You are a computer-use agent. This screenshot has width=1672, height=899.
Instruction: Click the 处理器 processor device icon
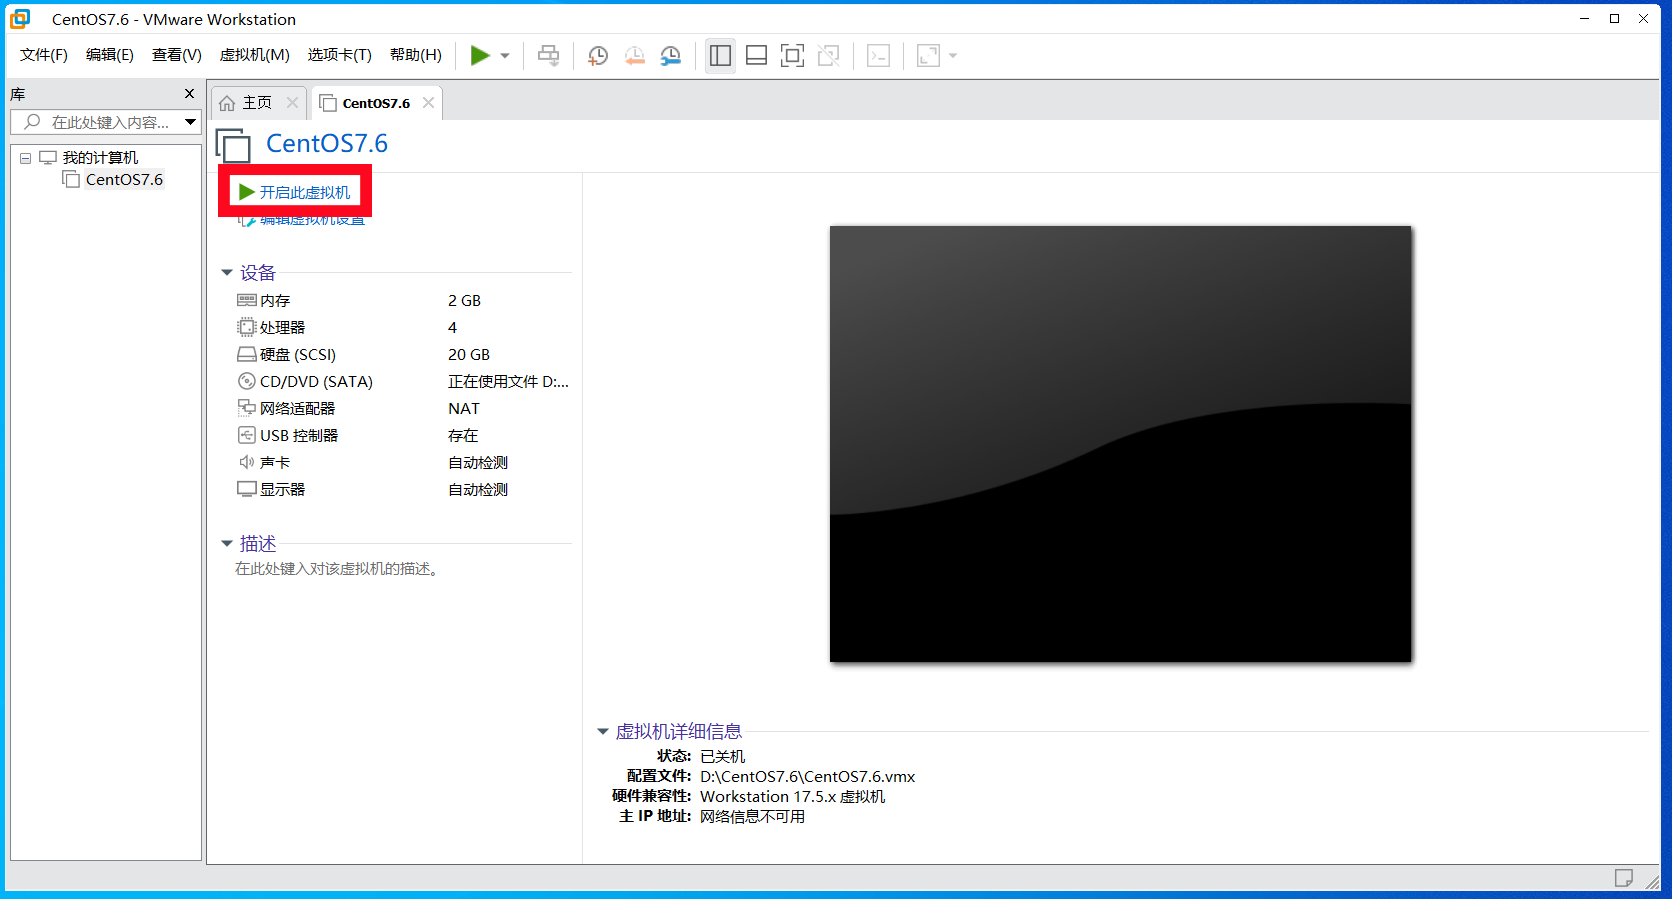tap(247, 327)
